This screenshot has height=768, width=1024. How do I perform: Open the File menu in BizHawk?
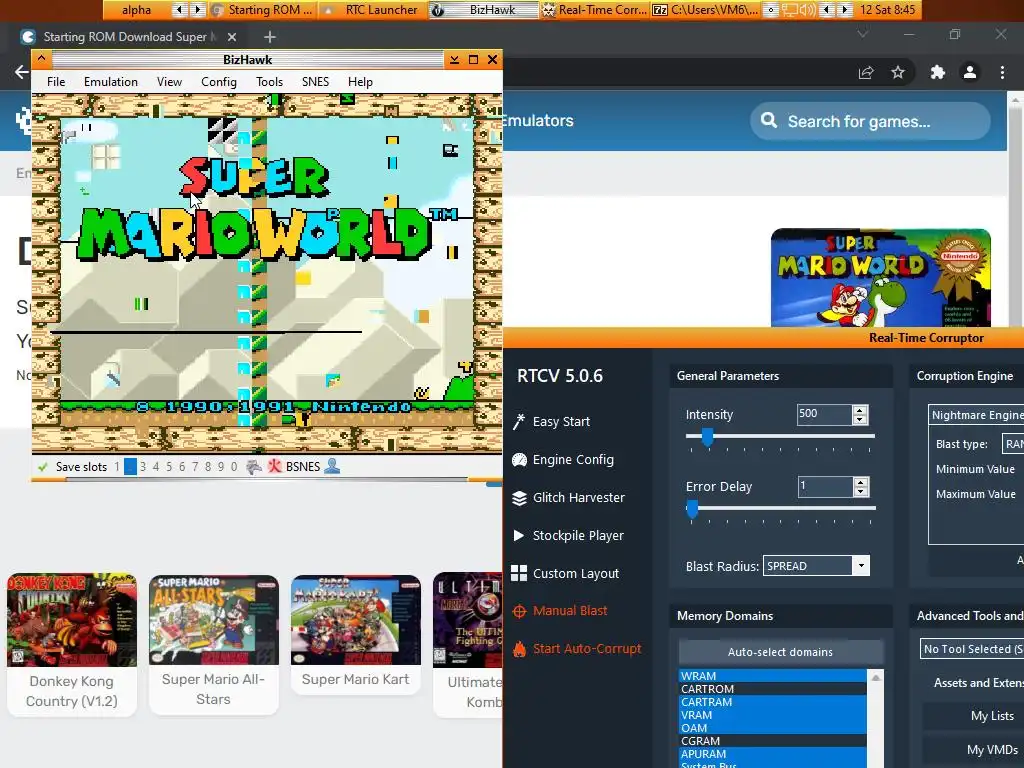pyautogui.click(x=56, y=82)
